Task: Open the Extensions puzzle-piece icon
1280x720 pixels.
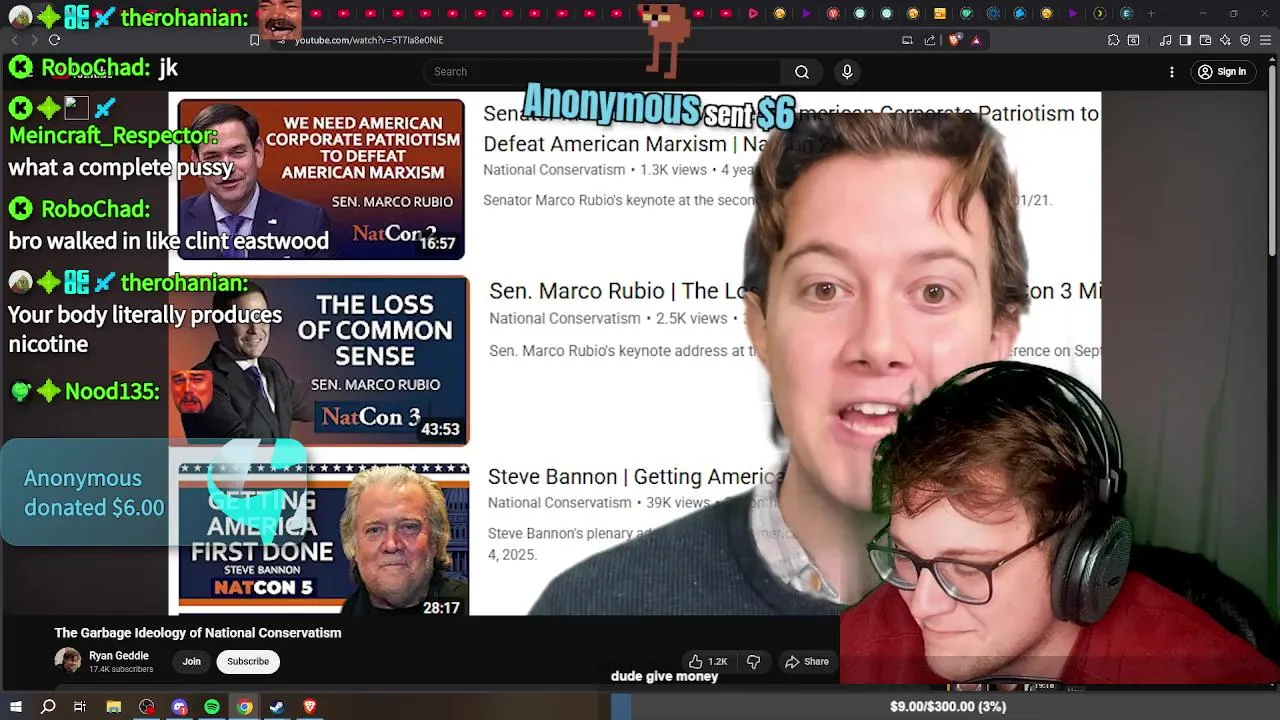Action: [1113, 40]
